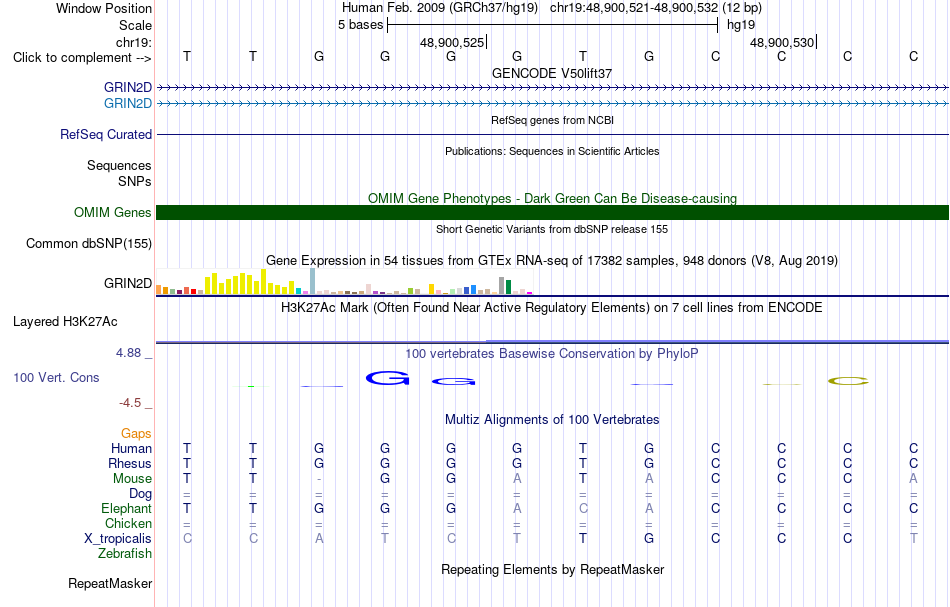Click the Common dbSNP(155) label
950x607 pixels.
pyautogui.click(x=89, y=244)
